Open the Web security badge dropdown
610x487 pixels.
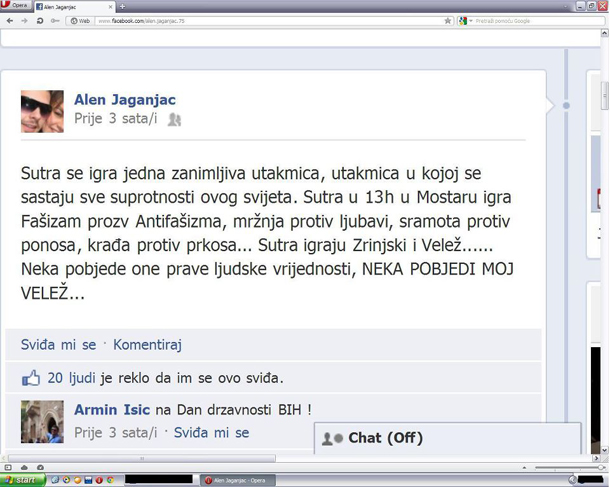pos(80,21)
